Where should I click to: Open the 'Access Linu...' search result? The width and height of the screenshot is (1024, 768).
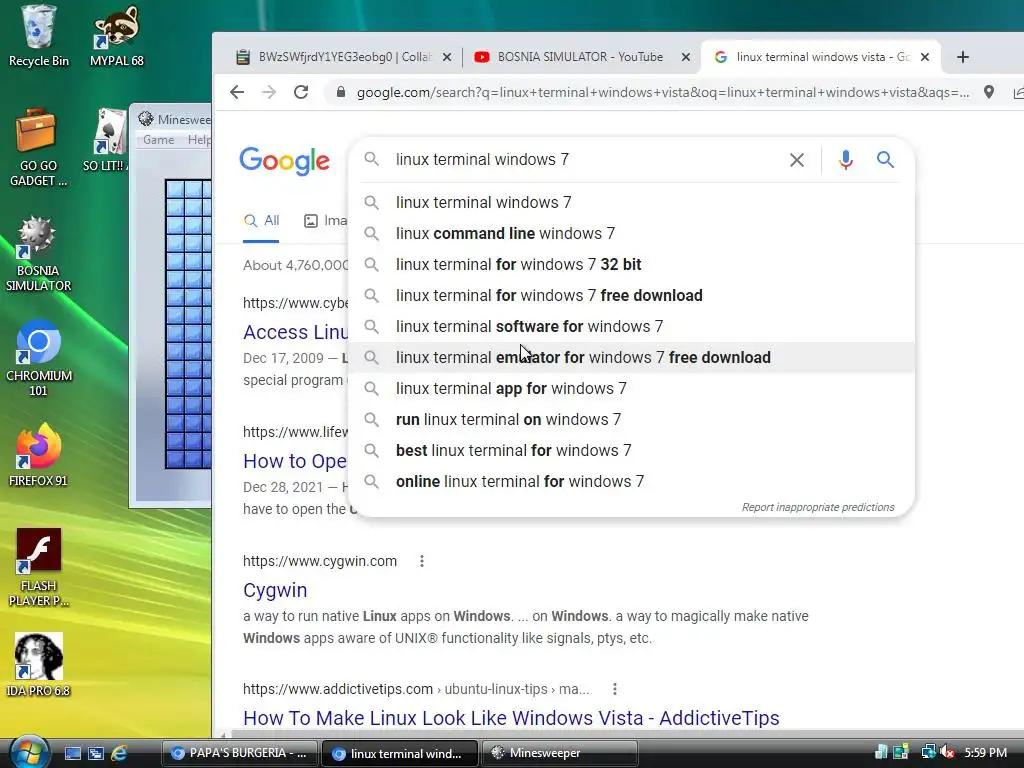295,332
